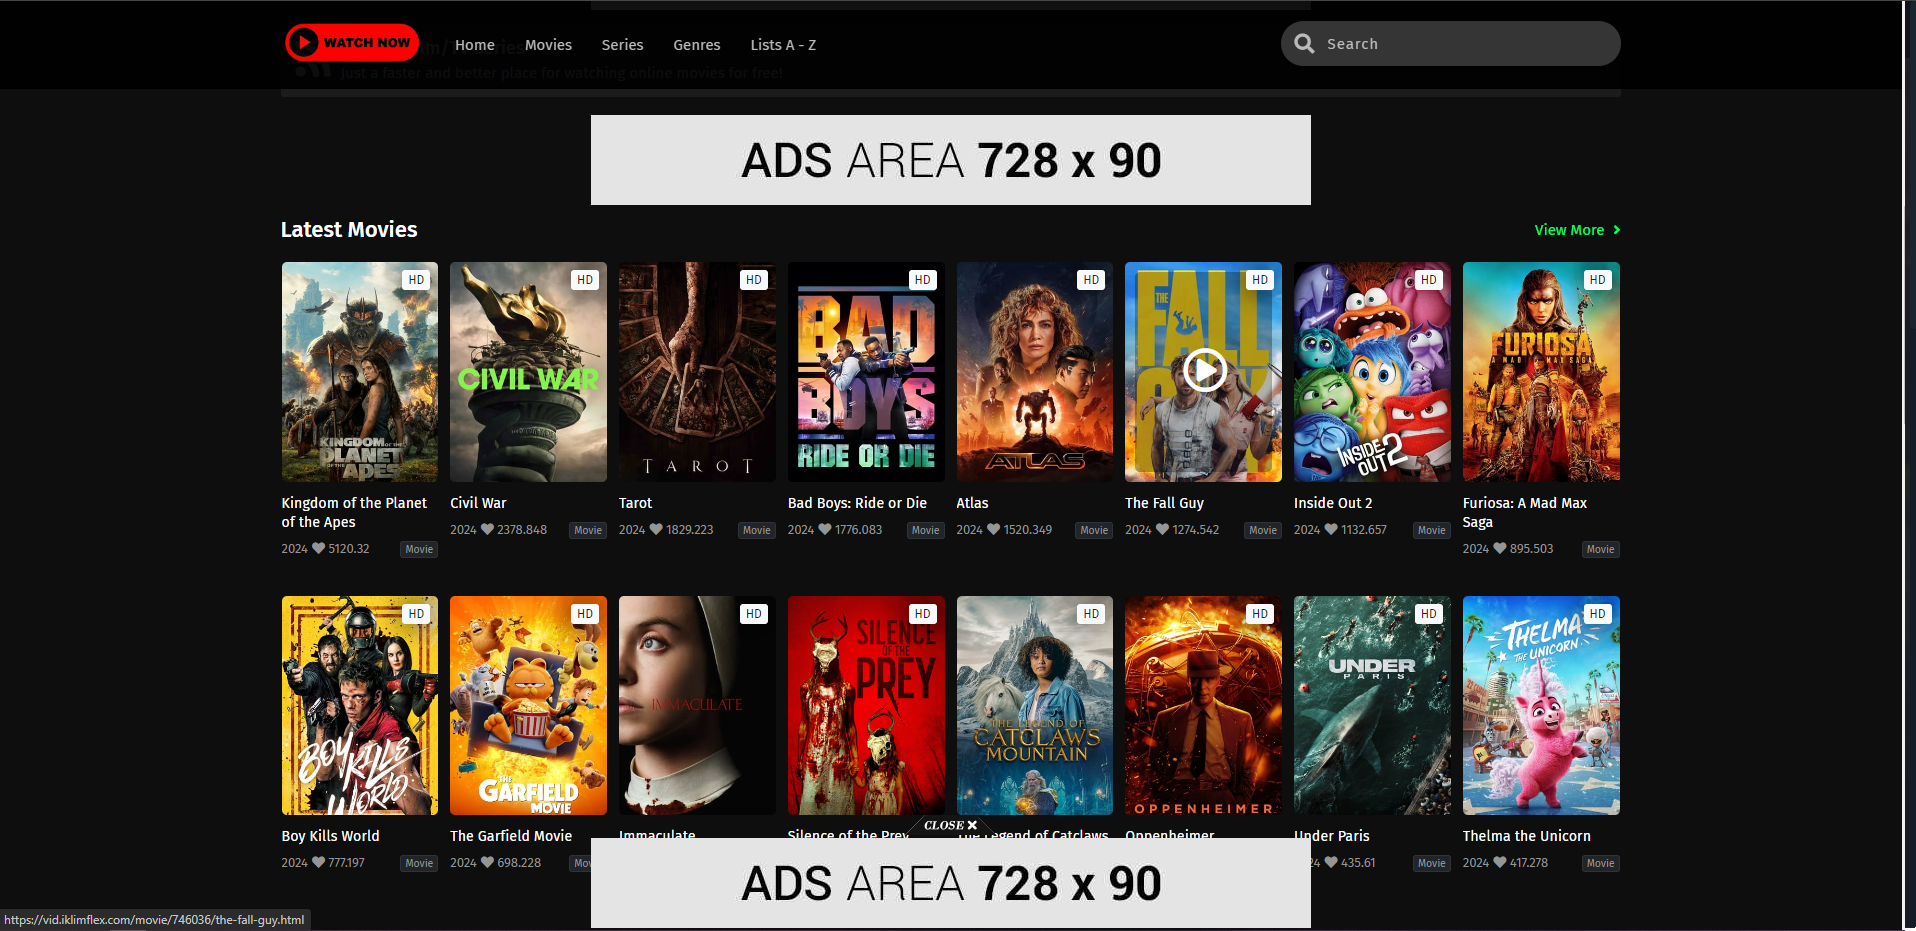Open Thelma the Unicorn title link
This screenshot has height=931, width=1916.
(x=1526, y=836)
